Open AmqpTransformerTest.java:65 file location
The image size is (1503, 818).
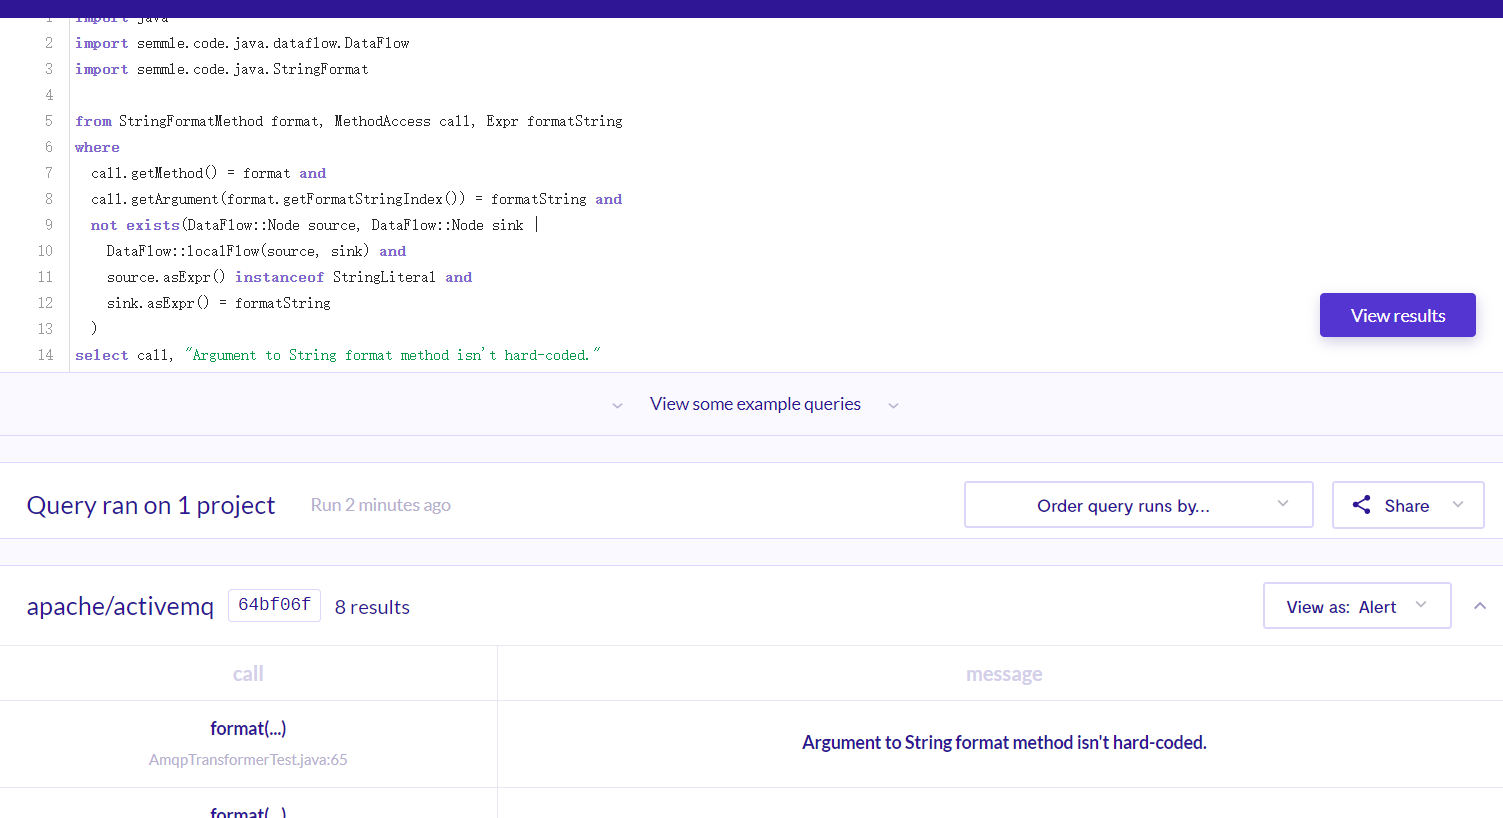pos(248,760)
